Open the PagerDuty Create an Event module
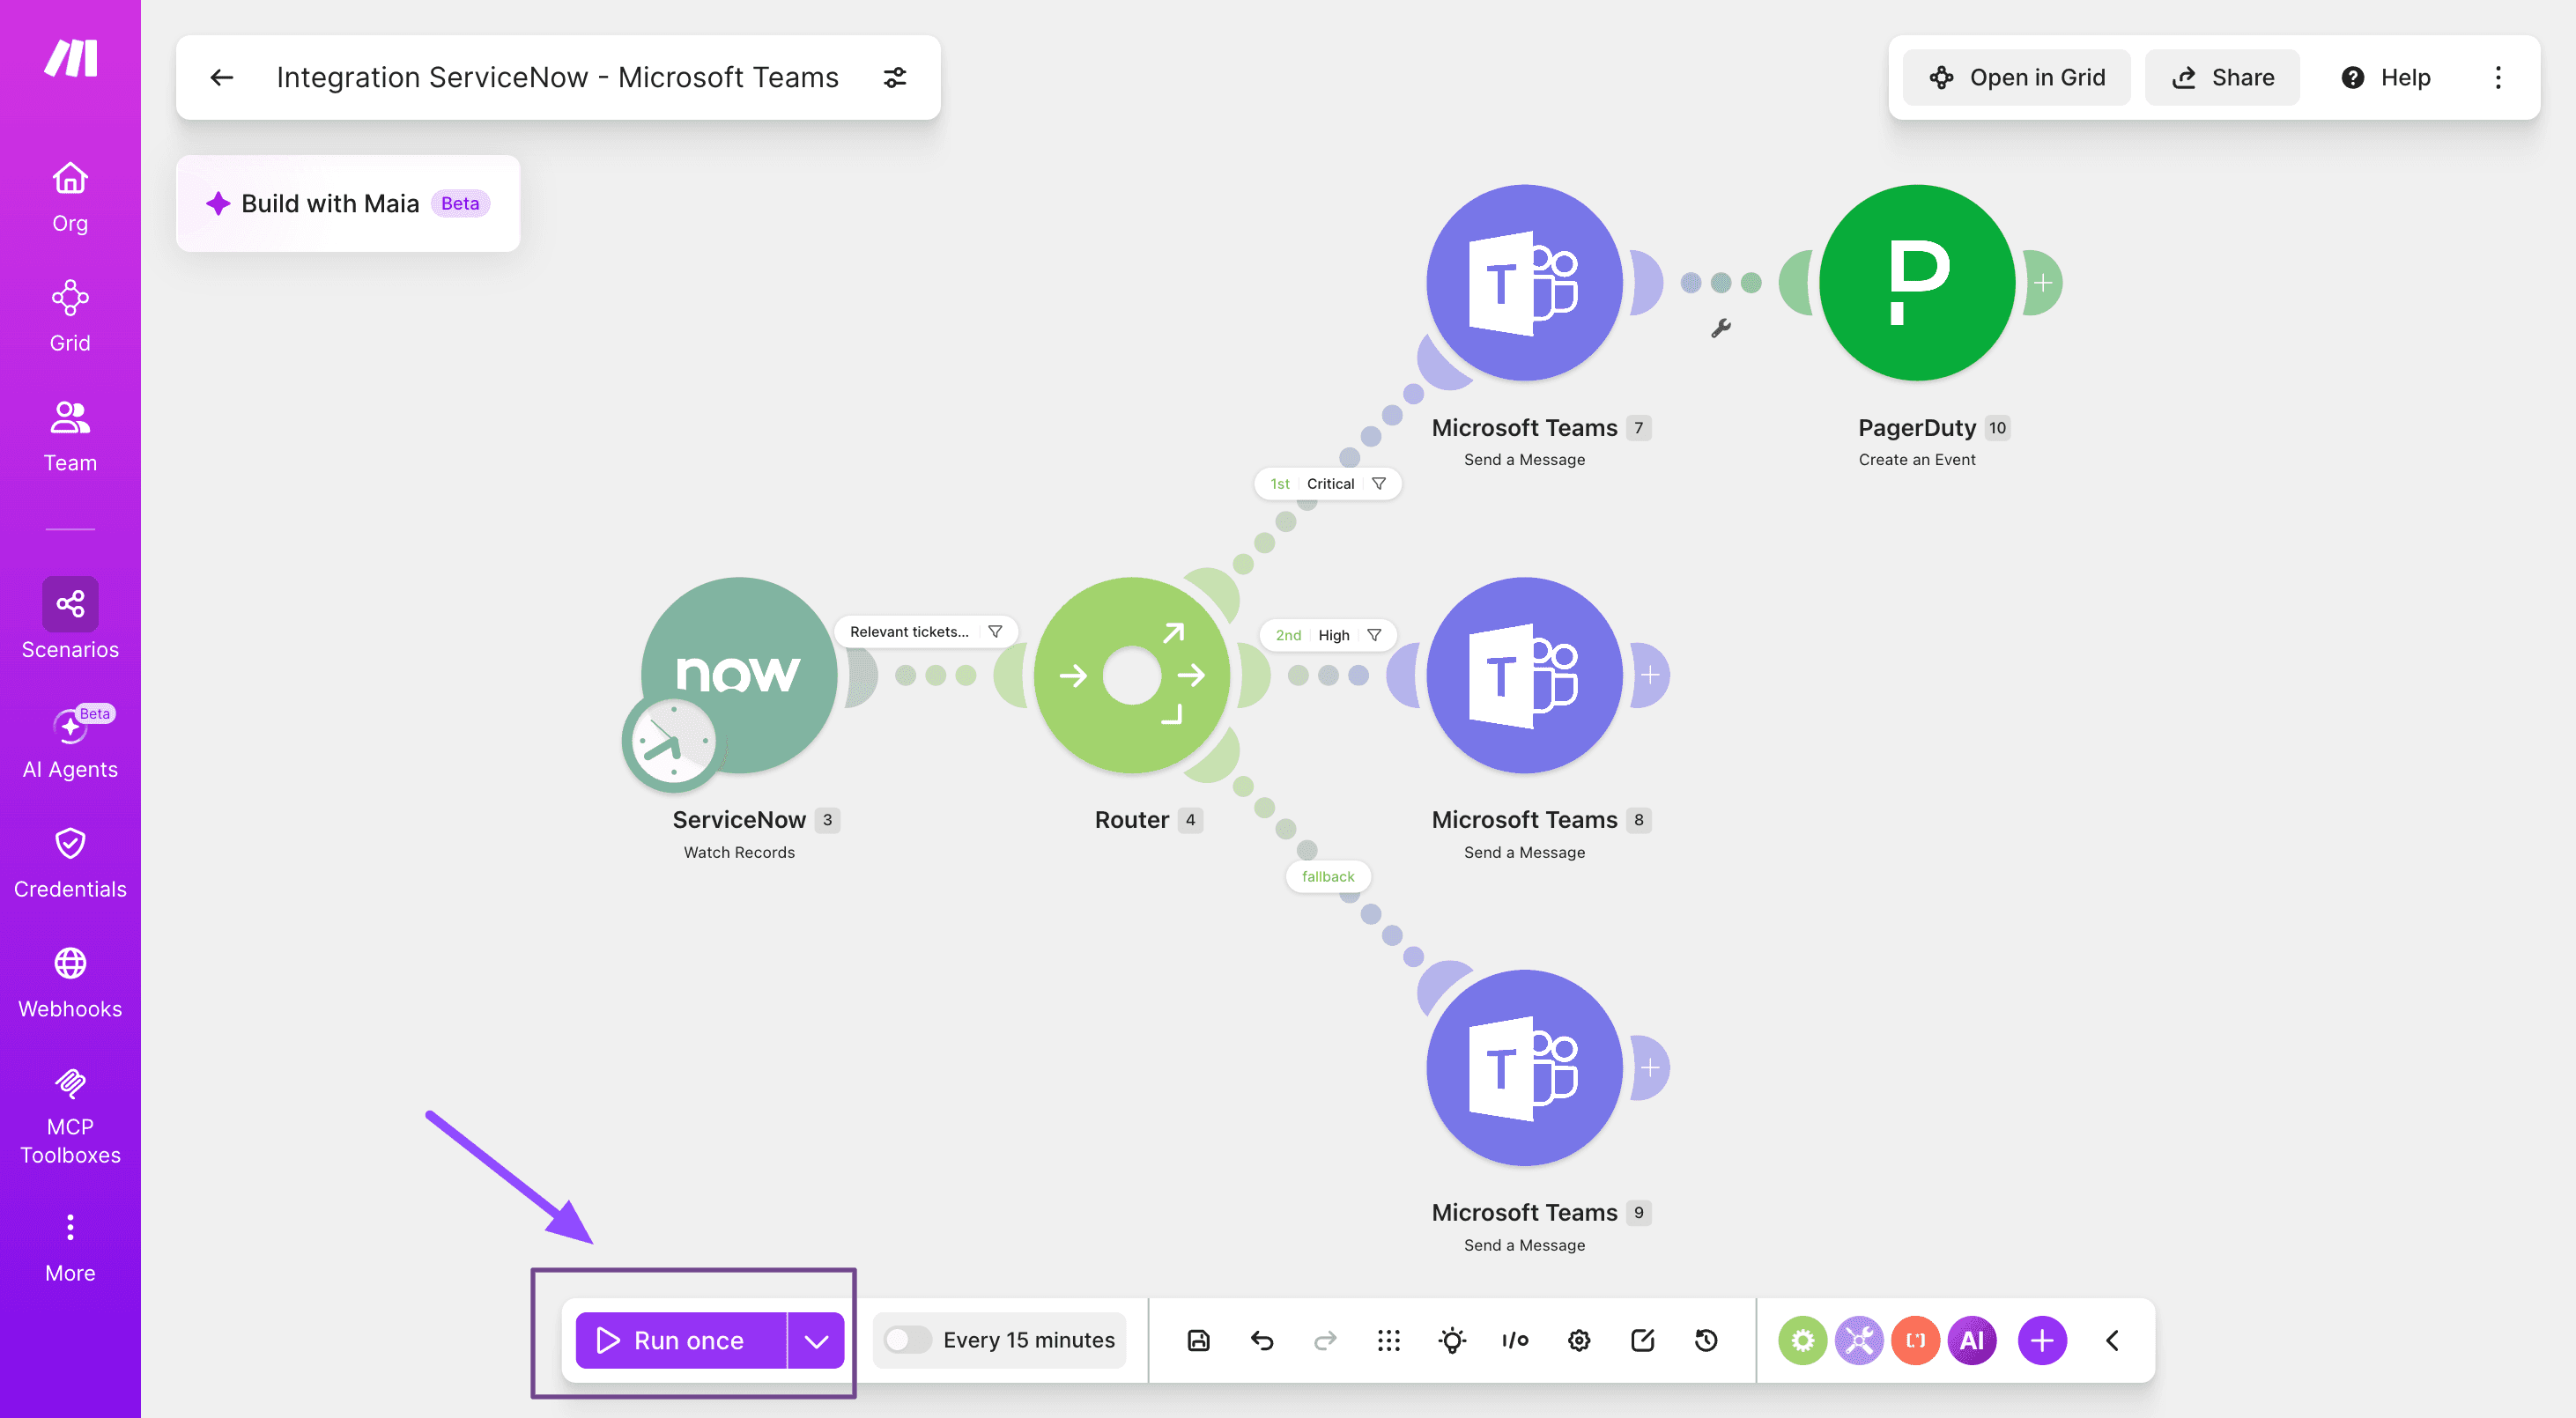The height and width of the screenshot is (1418, 2576). (1917, 282)
